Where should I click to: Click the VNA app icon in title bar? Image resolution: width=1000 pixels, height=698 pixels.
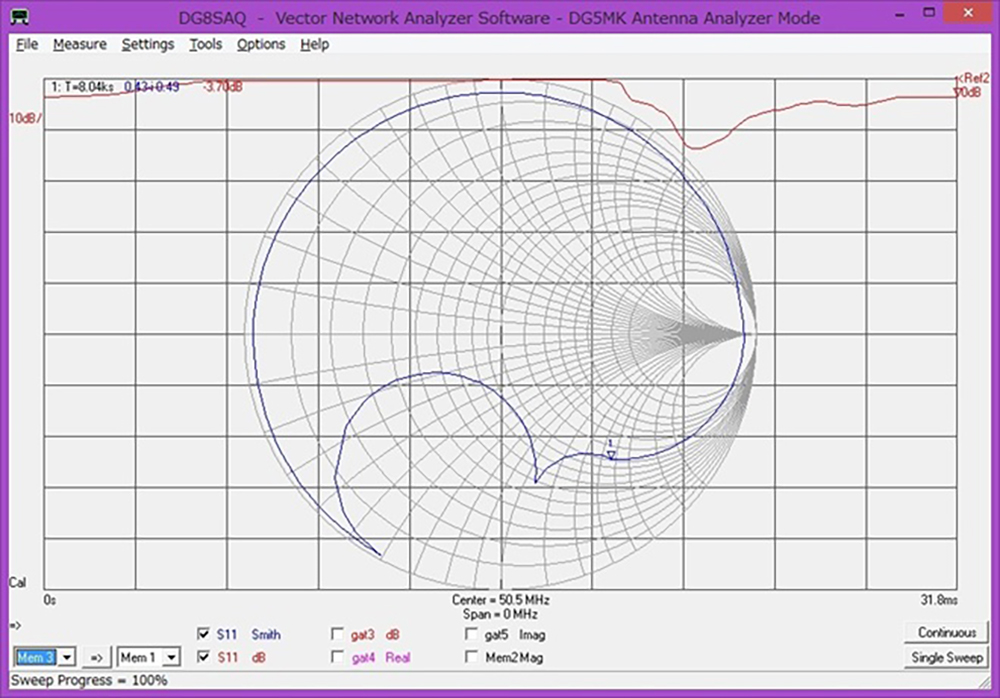(19, 17)
